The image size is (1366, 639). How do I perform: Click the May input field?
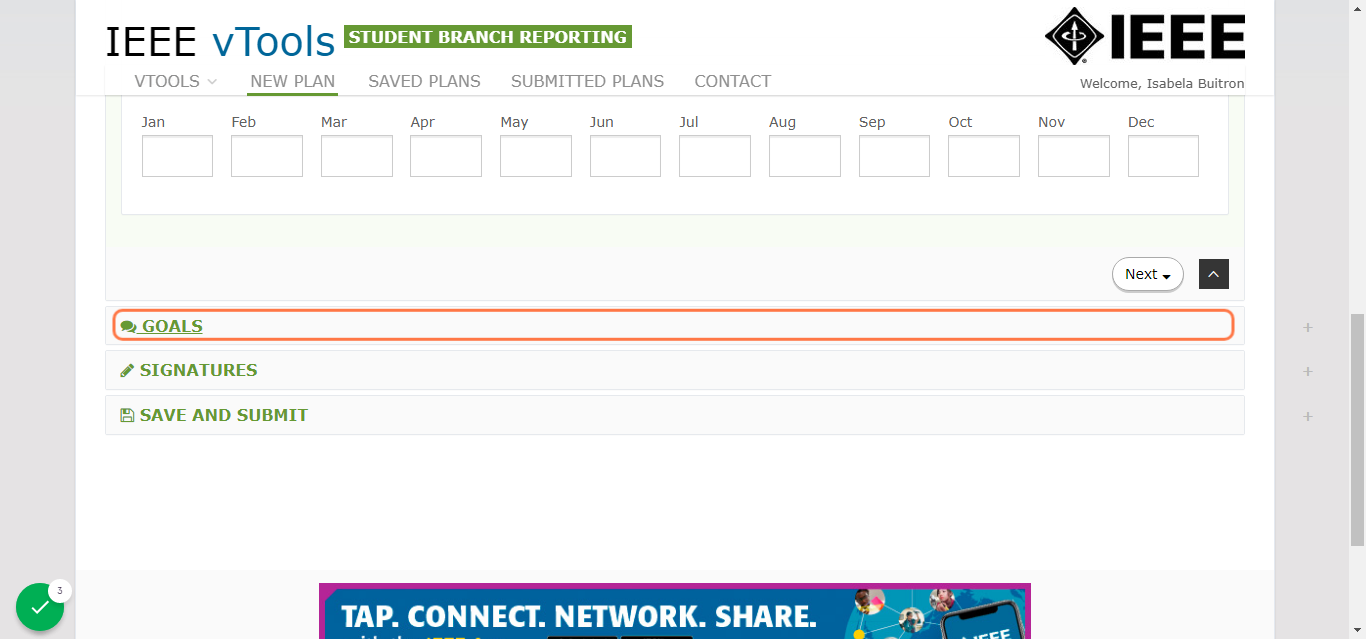[536, 156]
